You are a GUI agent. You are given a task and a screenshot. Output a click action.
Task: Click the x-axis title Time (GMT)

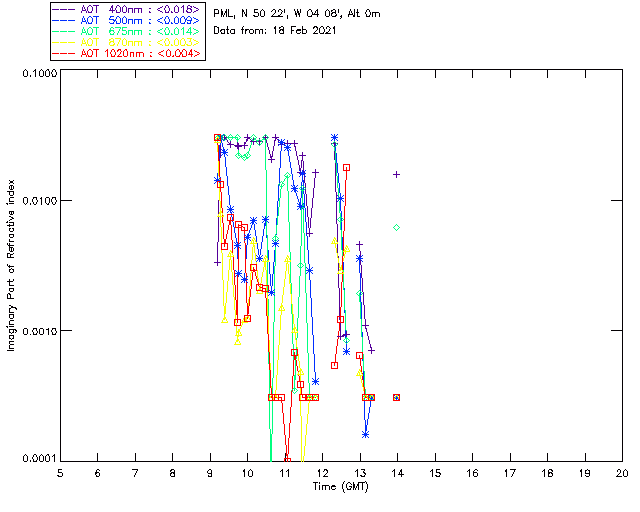(340, 487)
